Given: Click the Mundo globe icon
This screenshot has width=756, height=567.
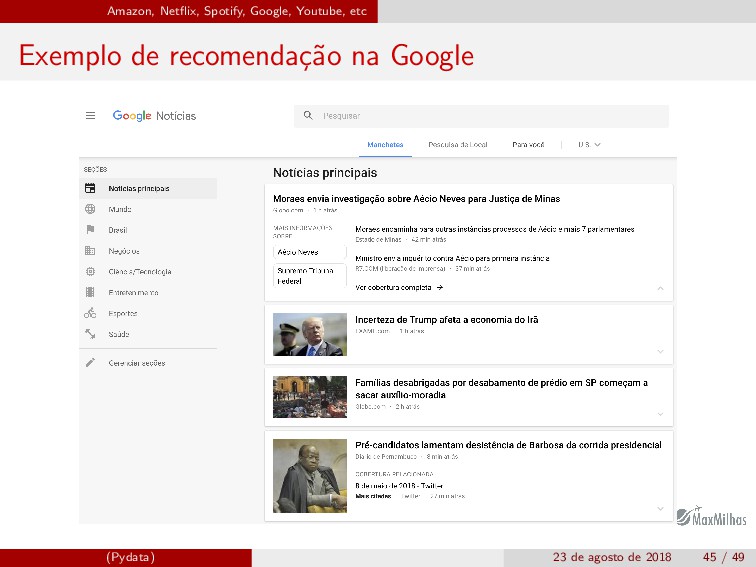Looking at the screenshot, I should [90, 209].
